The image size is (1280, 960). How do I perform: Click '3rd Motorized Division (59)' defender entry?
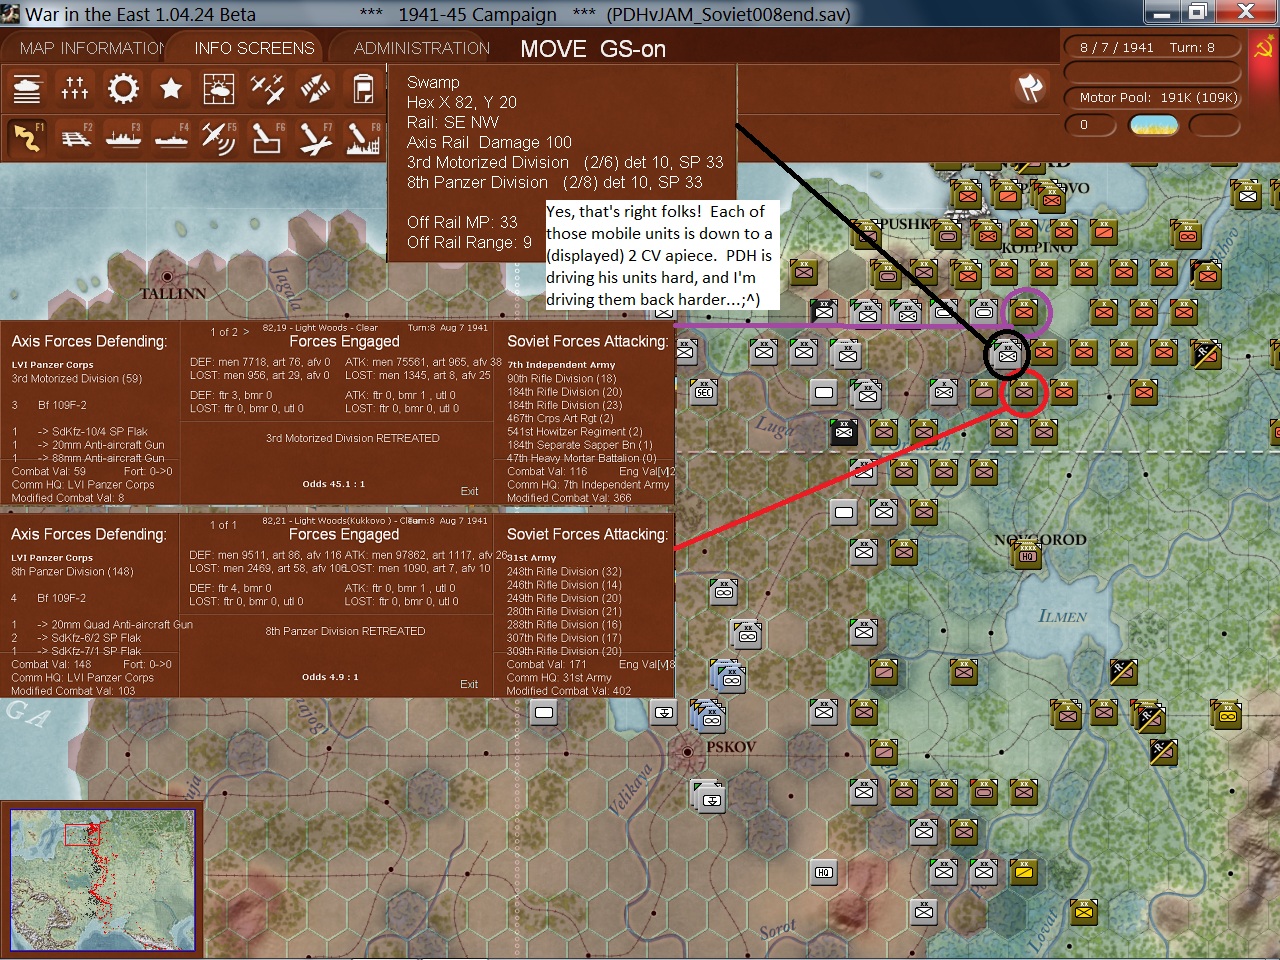pyautogui.click(x=77, y=379)
